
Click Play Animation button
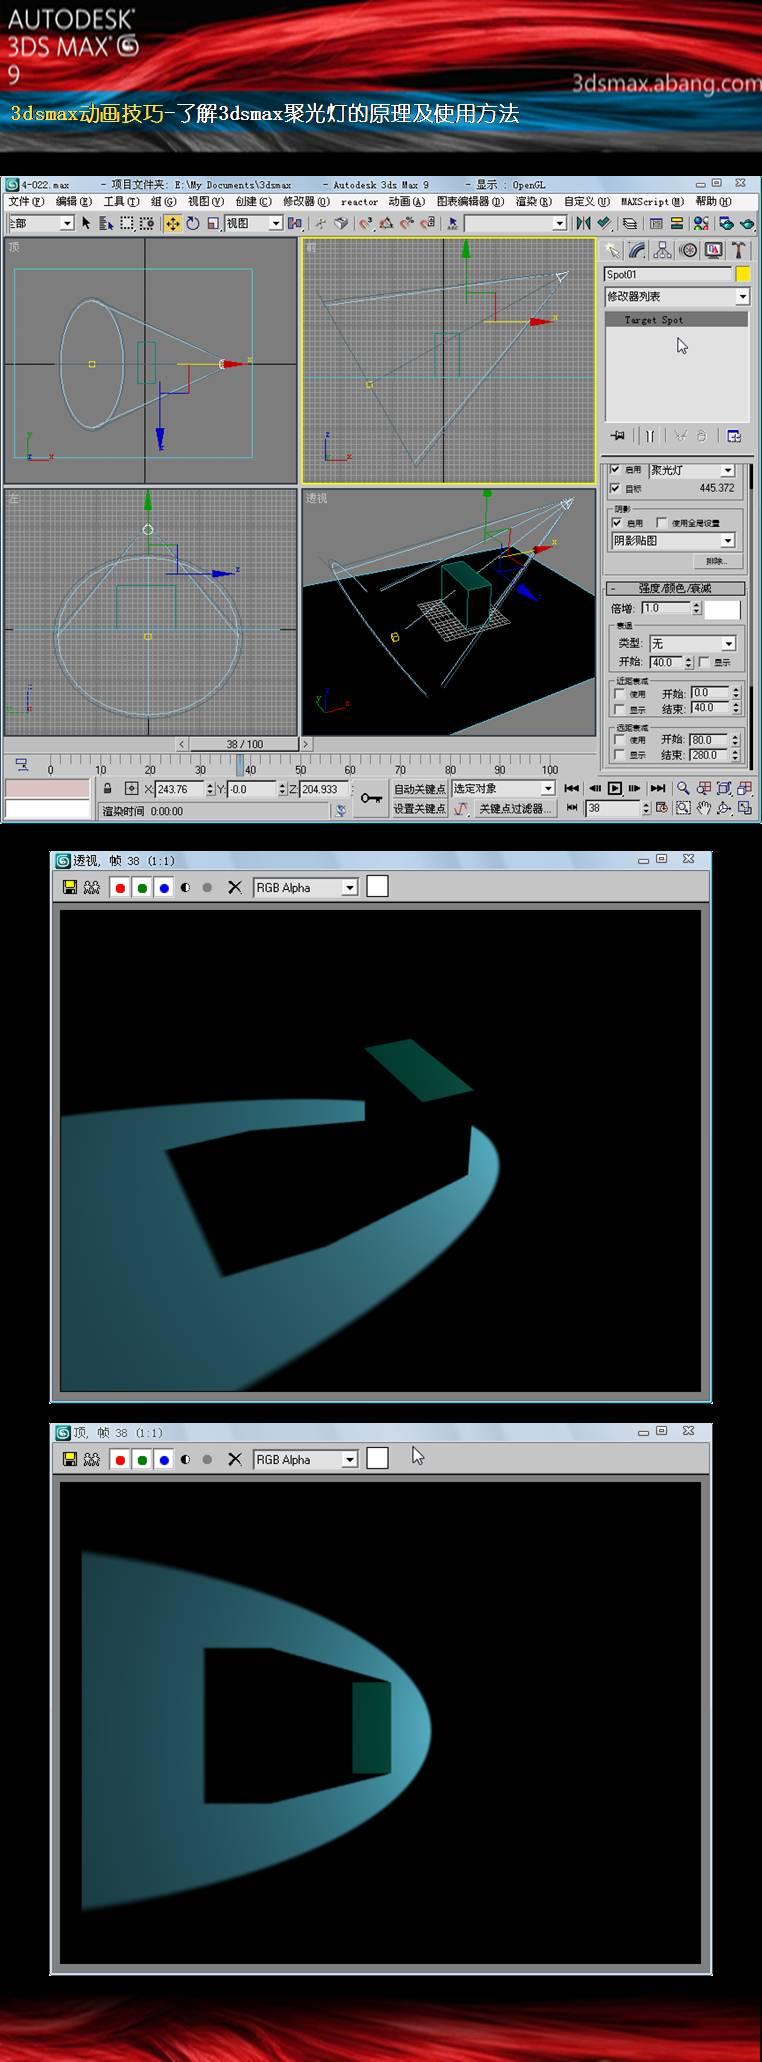pos(615,788)
